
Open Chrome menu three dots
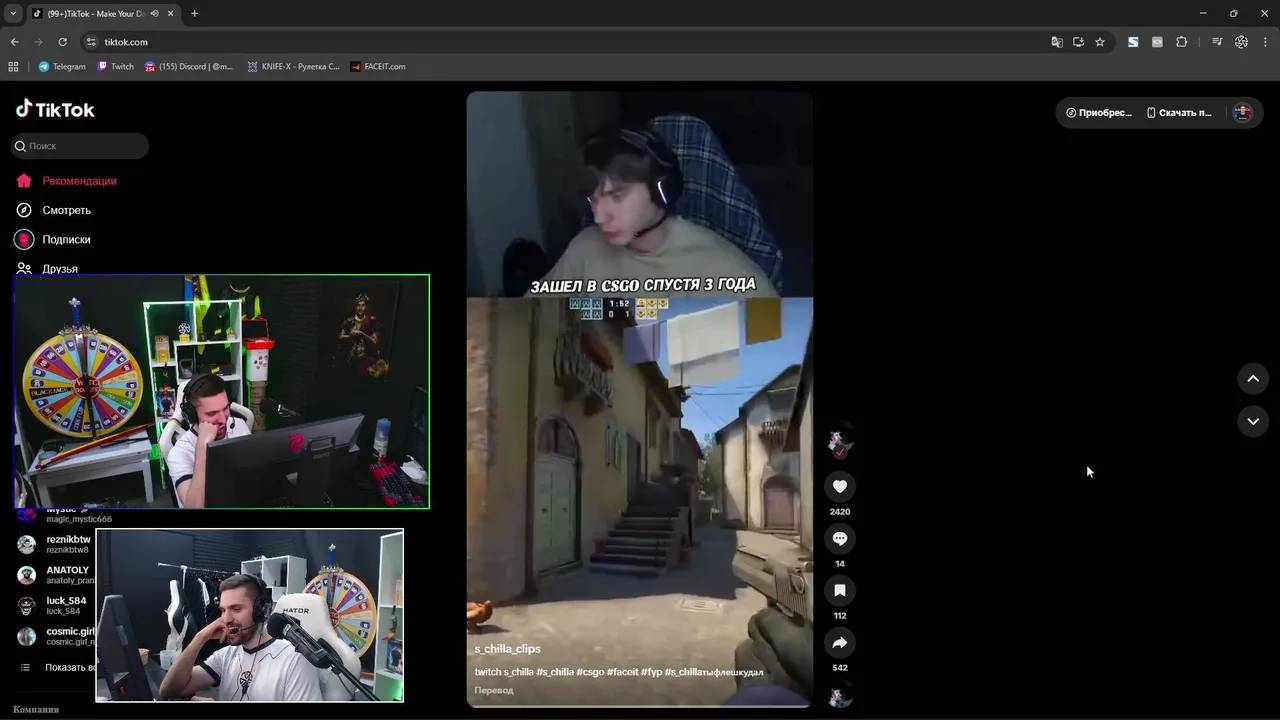[1266, 42]
